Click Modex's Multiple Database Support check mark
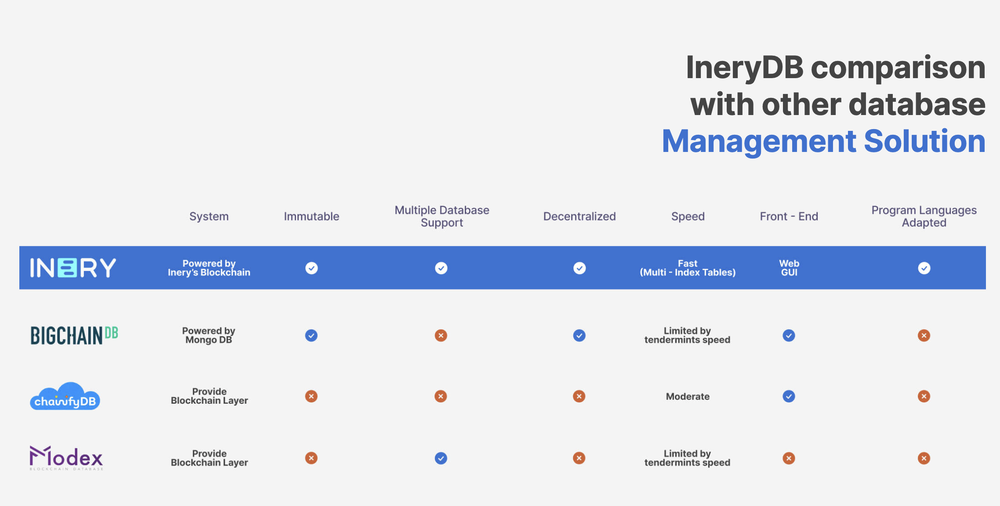 pos(441,458)
